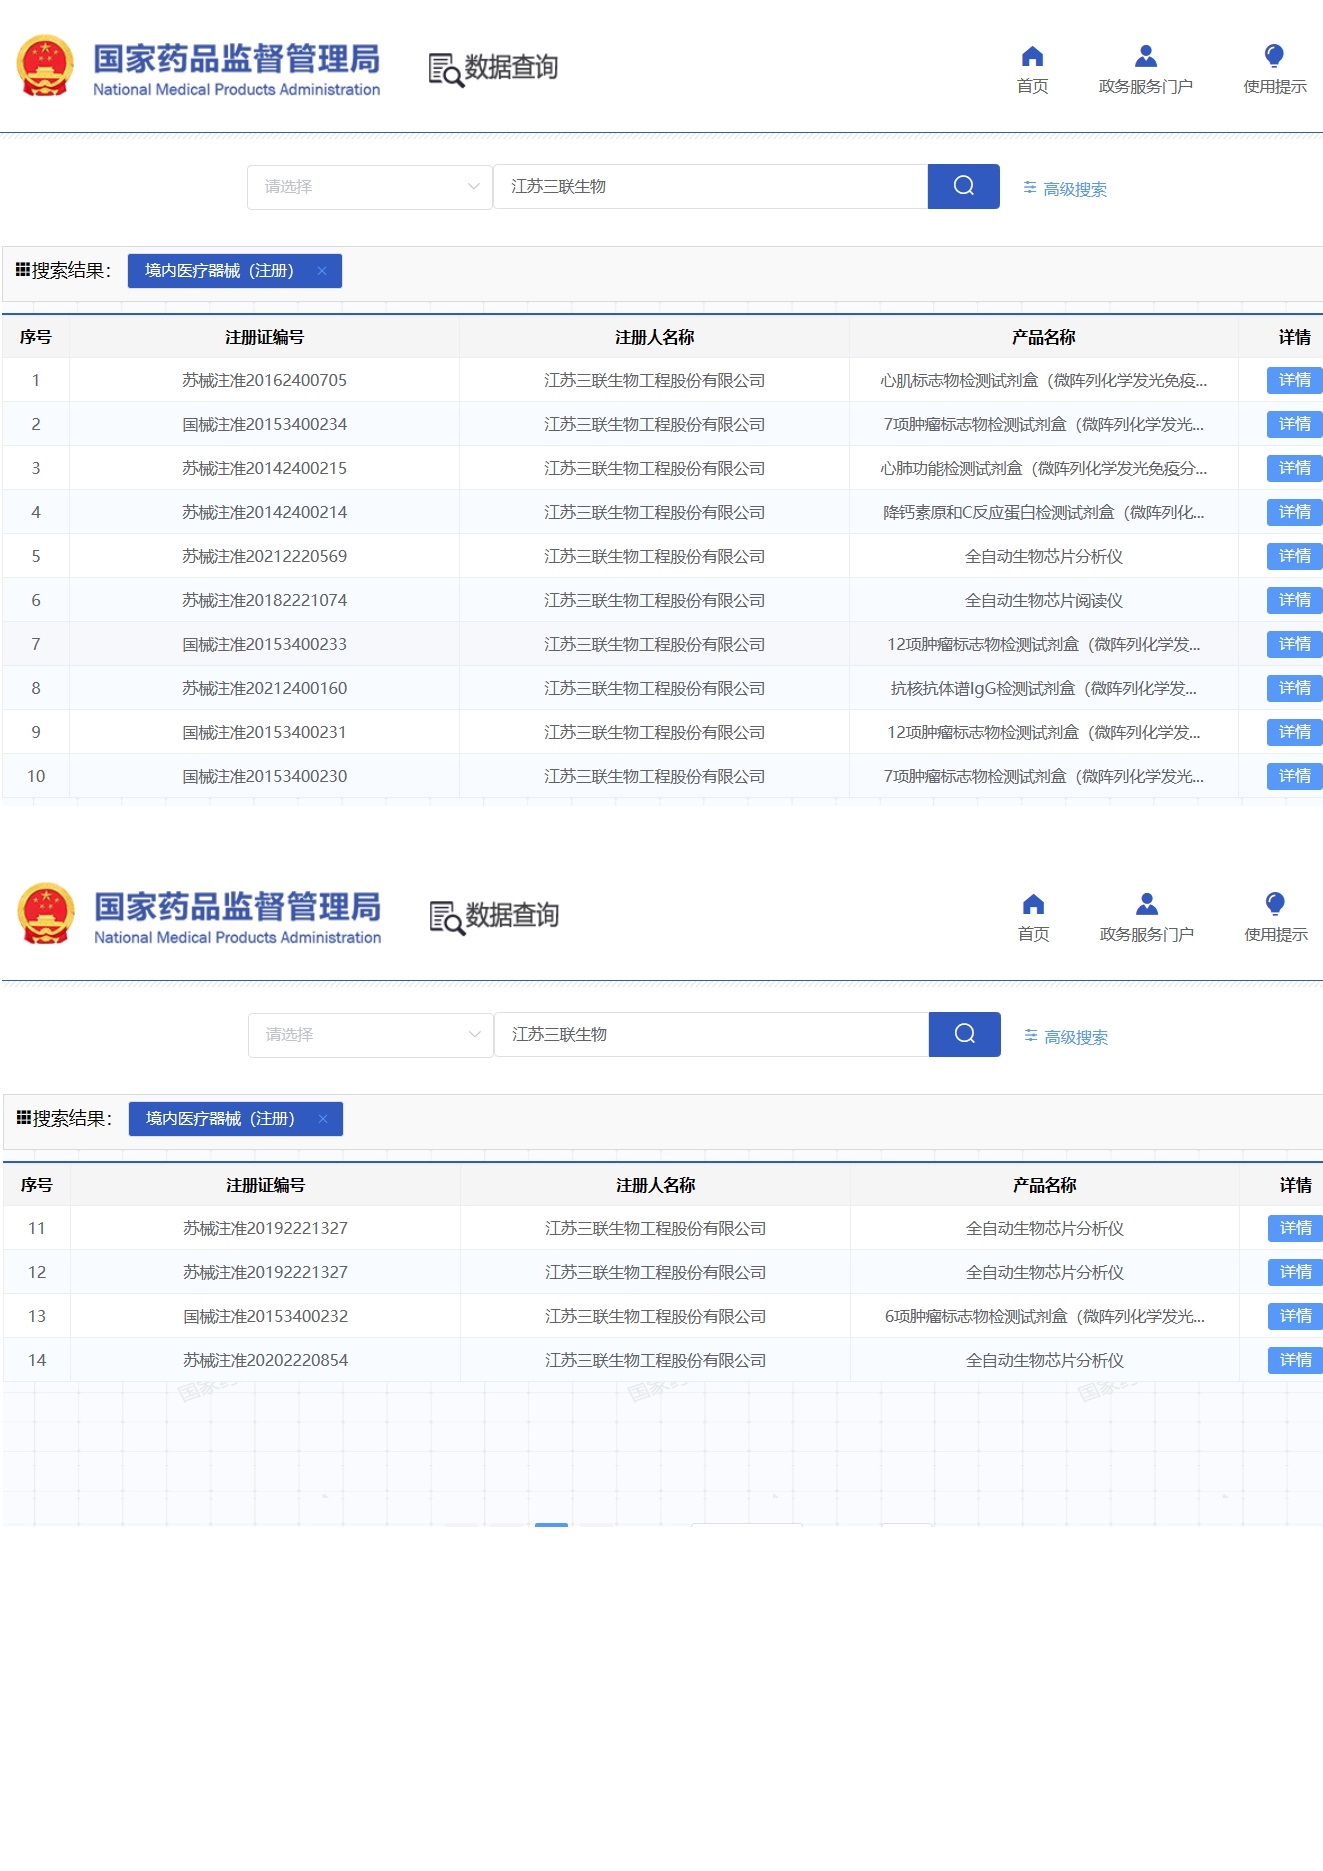
Task: Click the 首页 label above results 1–10
Action: [x=1032, y=87]
